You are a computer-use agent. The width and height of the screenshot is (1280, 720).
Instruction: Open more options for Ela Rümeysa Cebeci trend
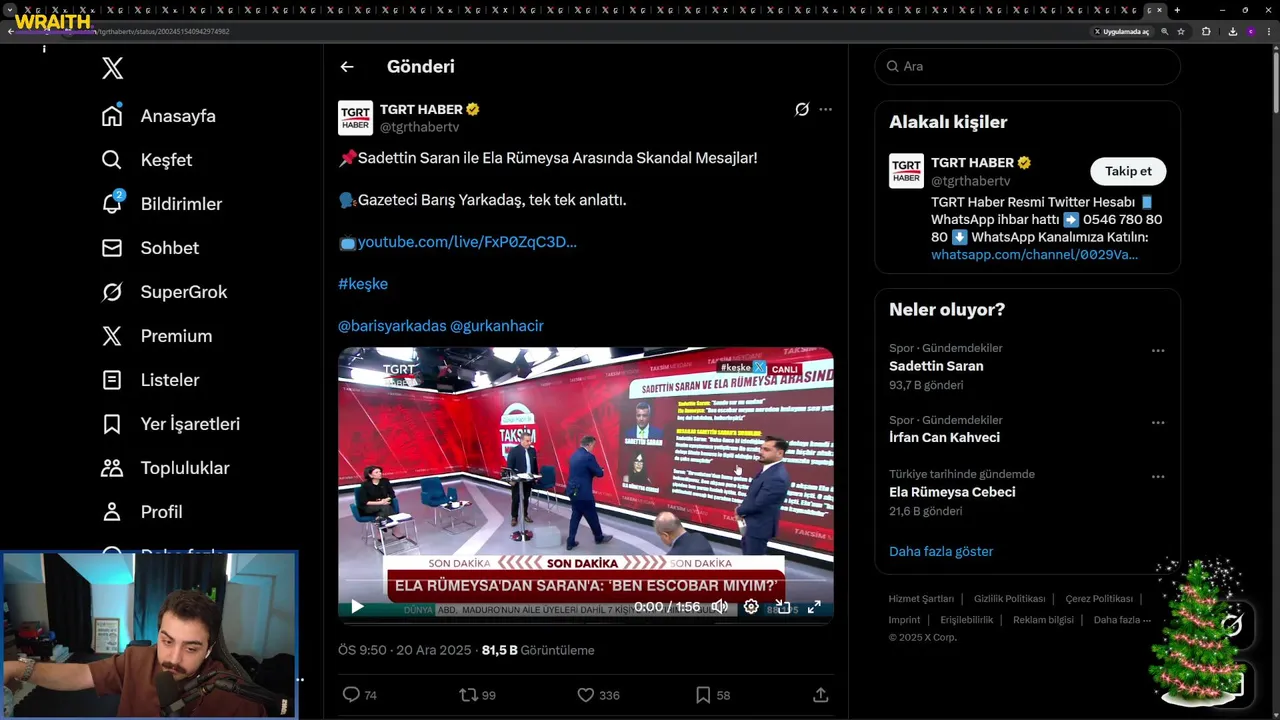(x=1158, y=477)
